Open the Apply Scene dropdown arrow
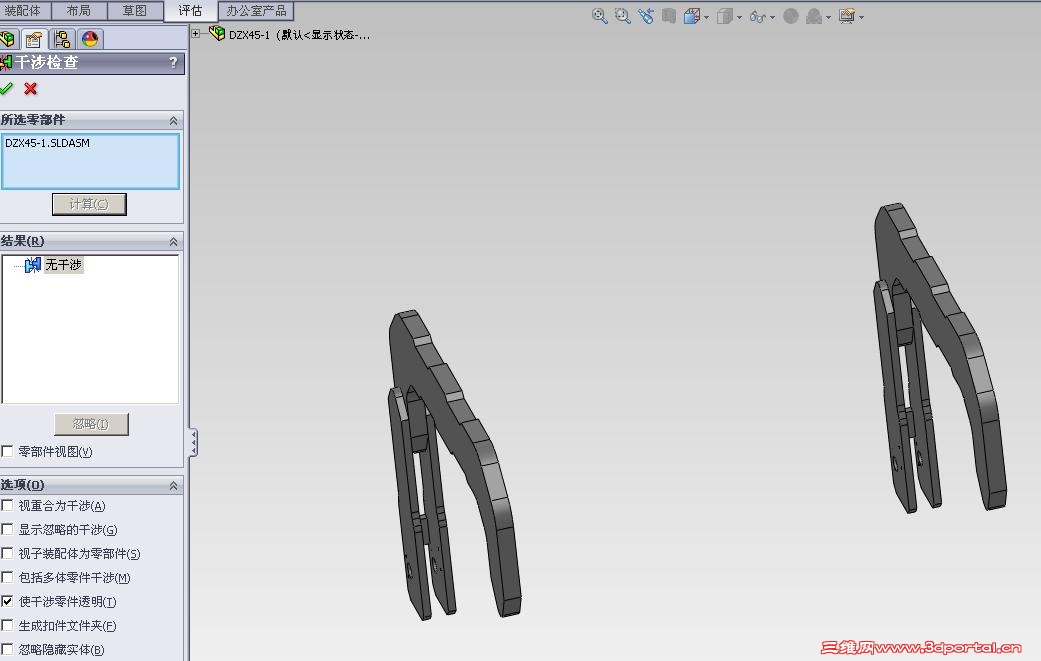The width and height of the screenshot is (1041, 661). tap(828, 18)
